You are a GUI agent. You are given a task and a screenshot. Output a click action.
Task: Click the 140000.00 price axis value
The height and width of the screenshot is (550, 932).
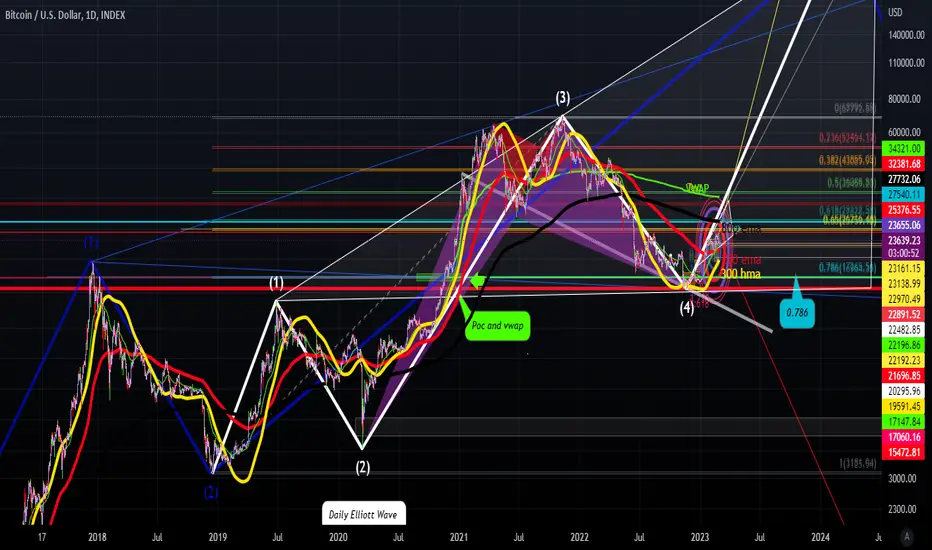pyautogui.click(x=906, y=35)
